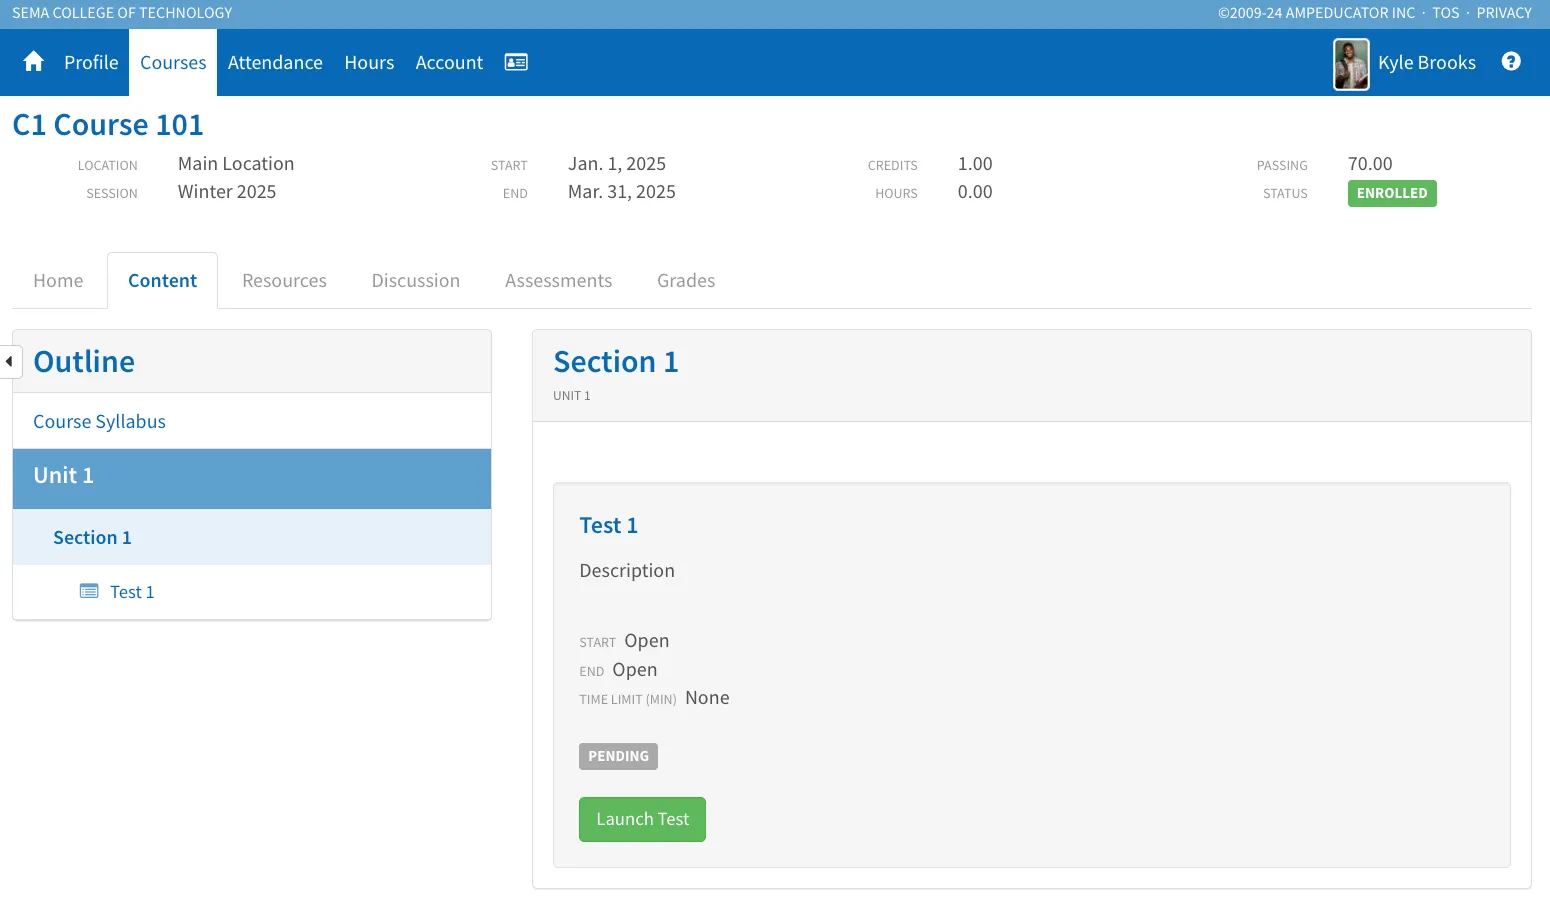Screen dimensions: 1550x914
Task: Open the Hours menu item
Action: (x=369, y=62)
